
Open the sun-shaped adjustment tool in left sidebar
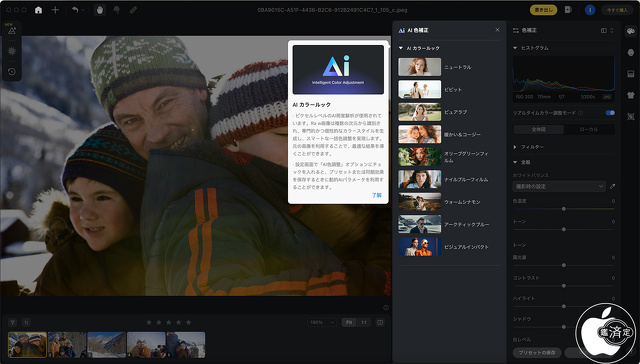pyautogui.click(x=12, y=51)
